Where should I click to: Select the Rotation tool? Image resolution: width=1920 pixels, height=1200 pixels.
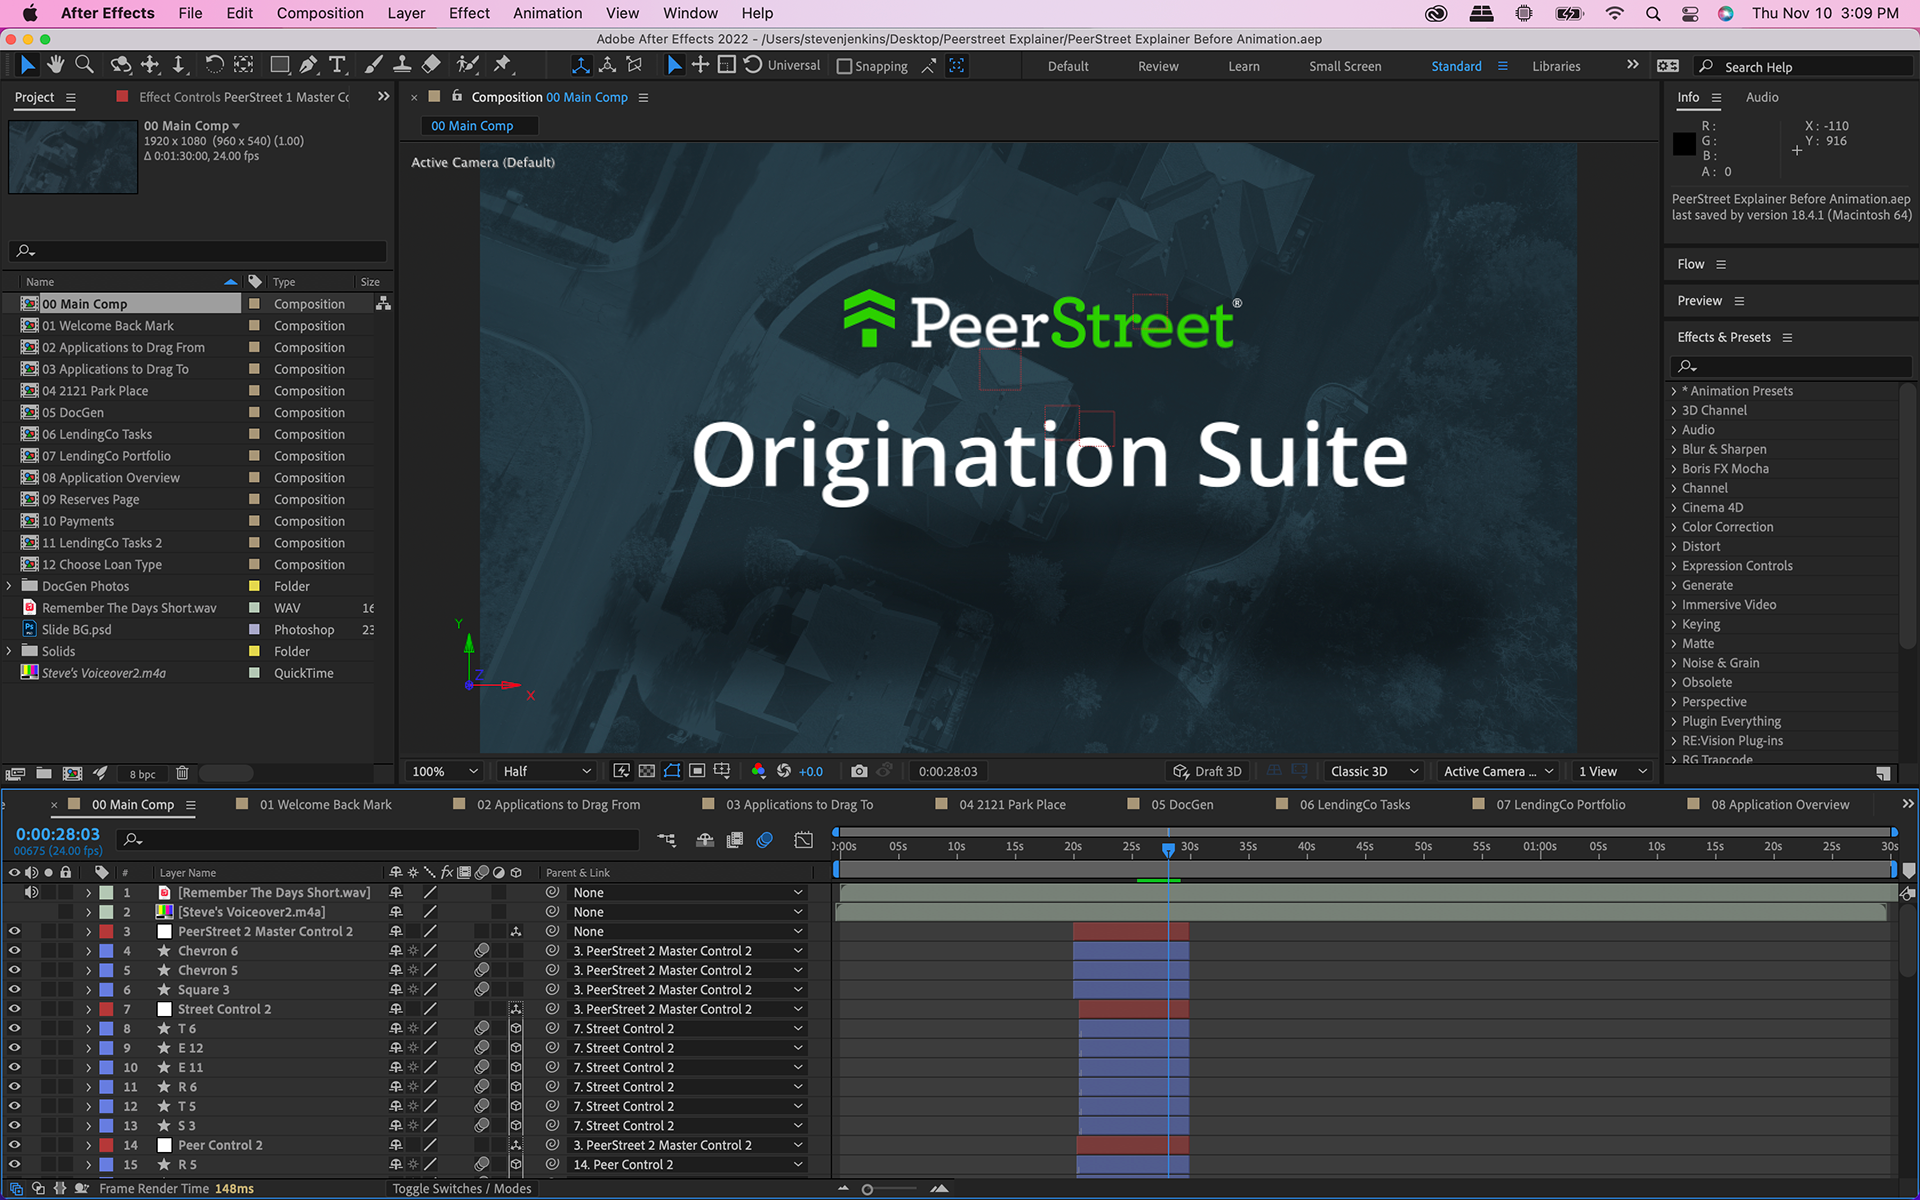214,65
